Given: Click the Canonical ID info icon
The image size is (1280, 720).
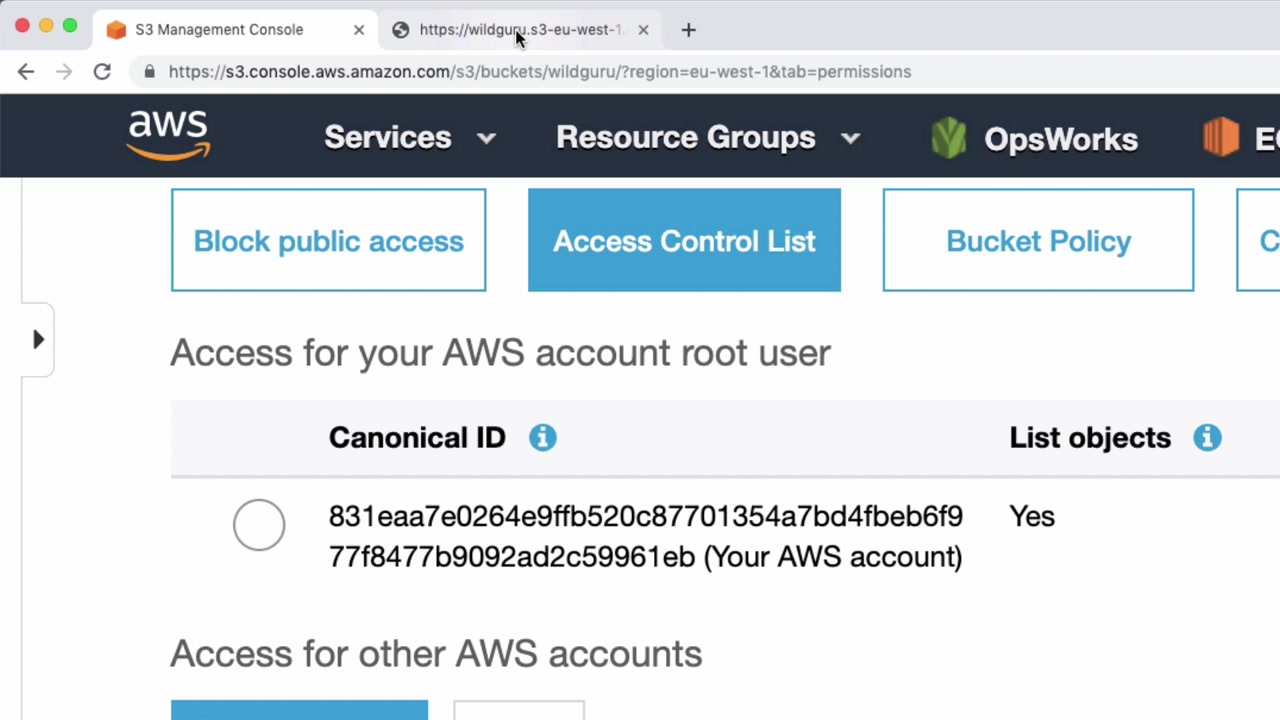Looking at the screenshot, I should click(x=542, y=437).
